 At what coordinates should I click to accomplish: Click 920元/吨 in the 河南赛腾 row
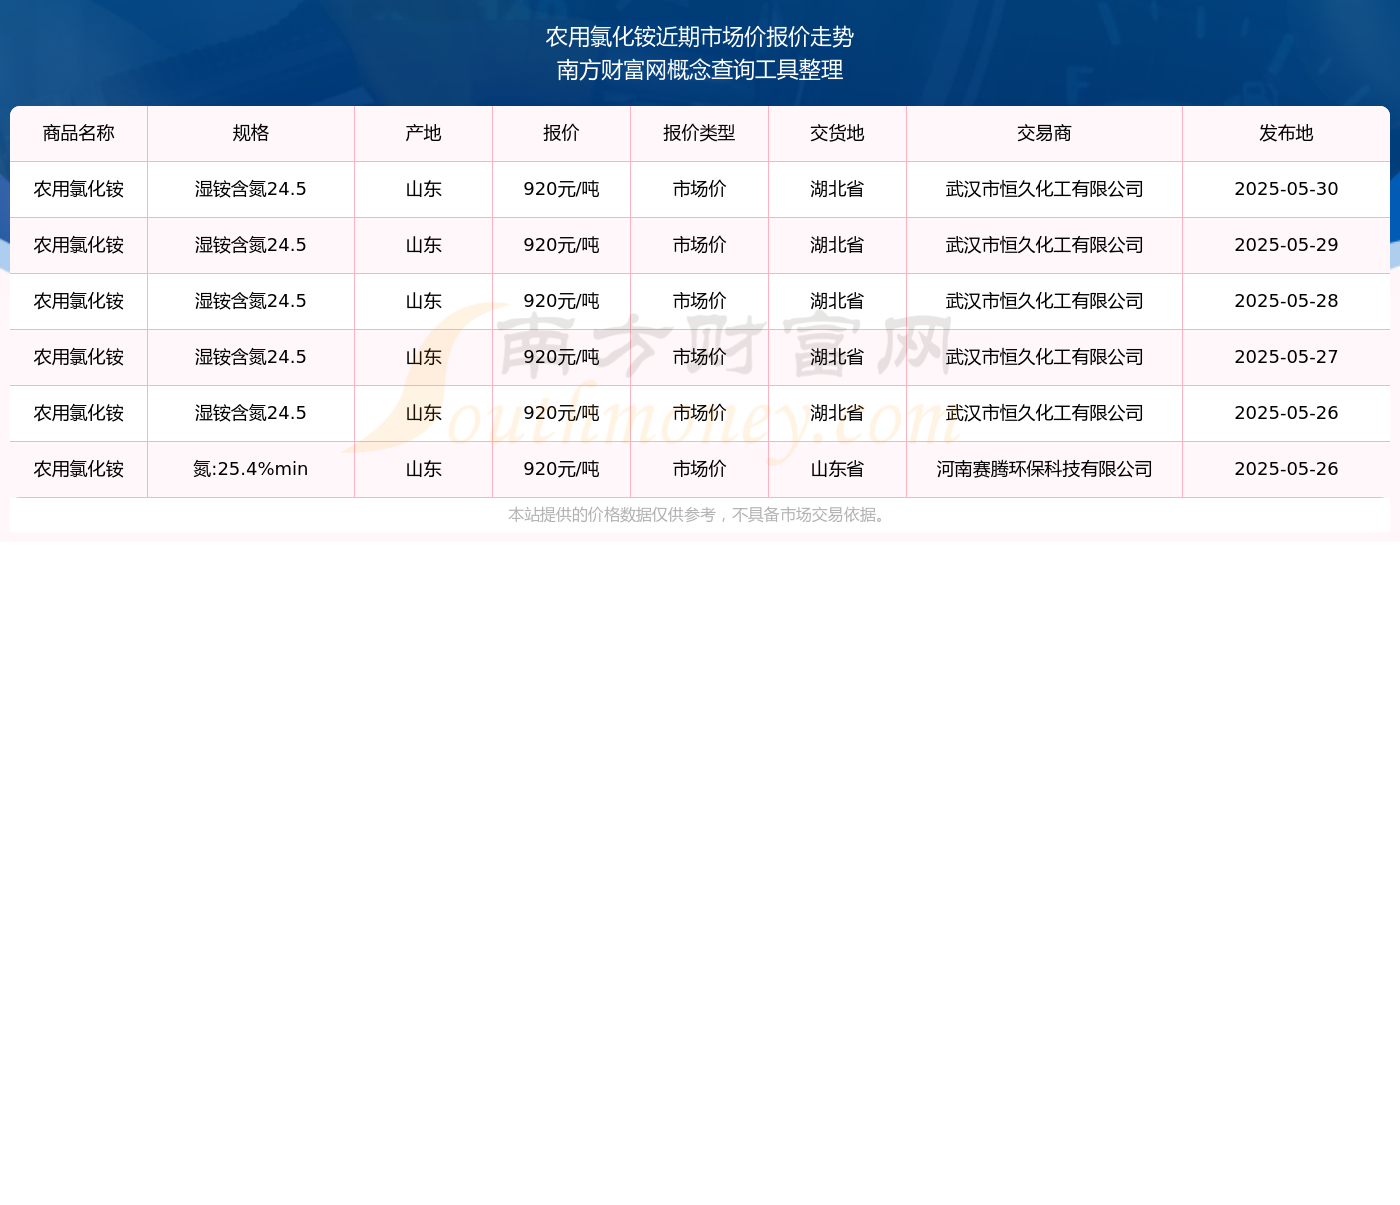pyautogui.click(x=561, y=469)
